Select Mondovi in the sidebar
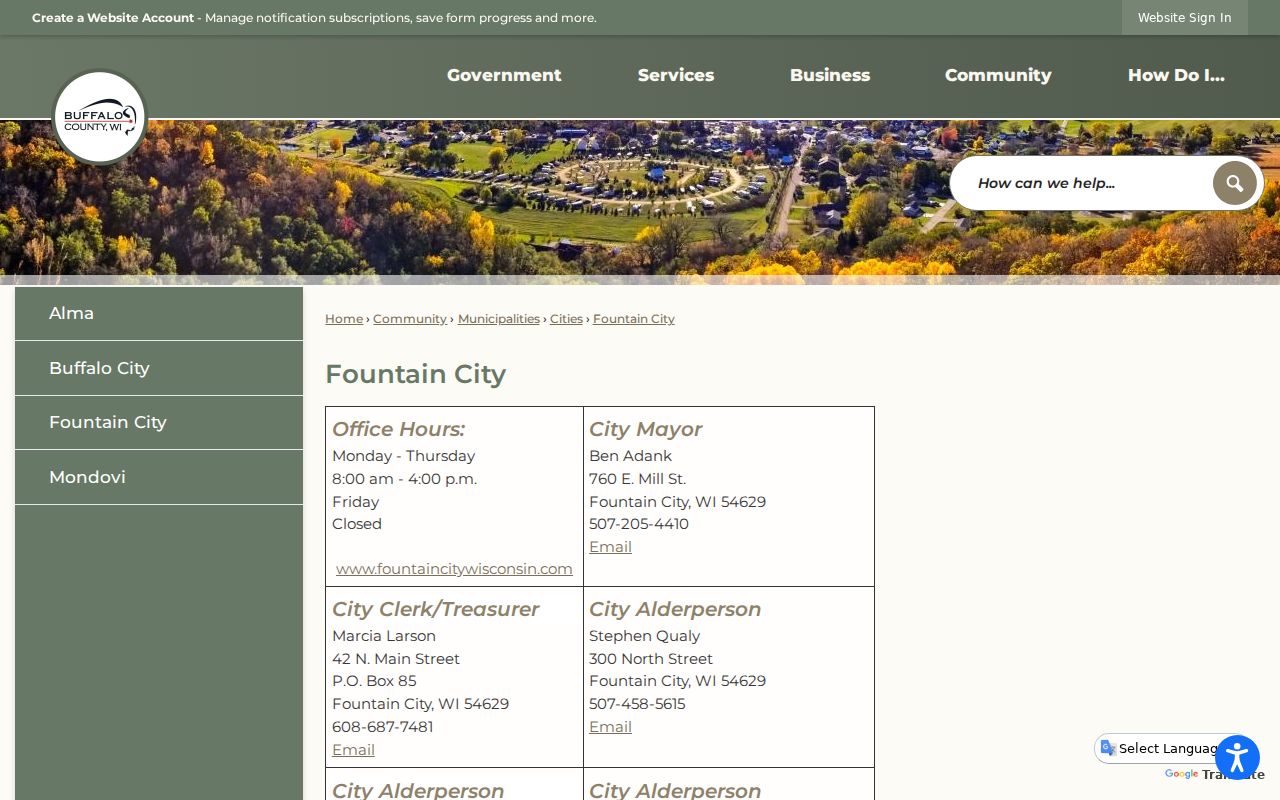Screen dimensions: 1280x800 click(159, 477)
